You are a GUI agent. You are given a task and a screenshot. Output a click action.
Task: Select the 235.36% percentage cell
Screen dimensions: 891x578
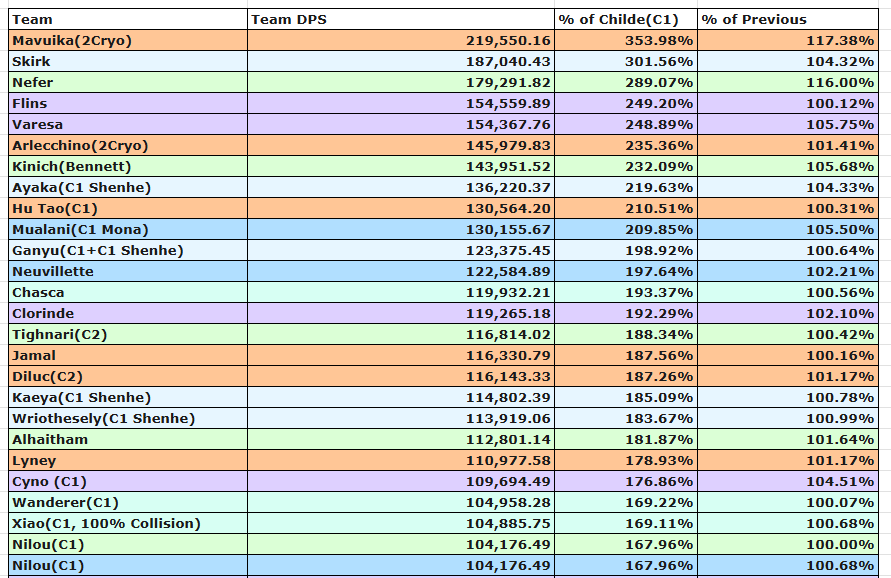(626, 145)
